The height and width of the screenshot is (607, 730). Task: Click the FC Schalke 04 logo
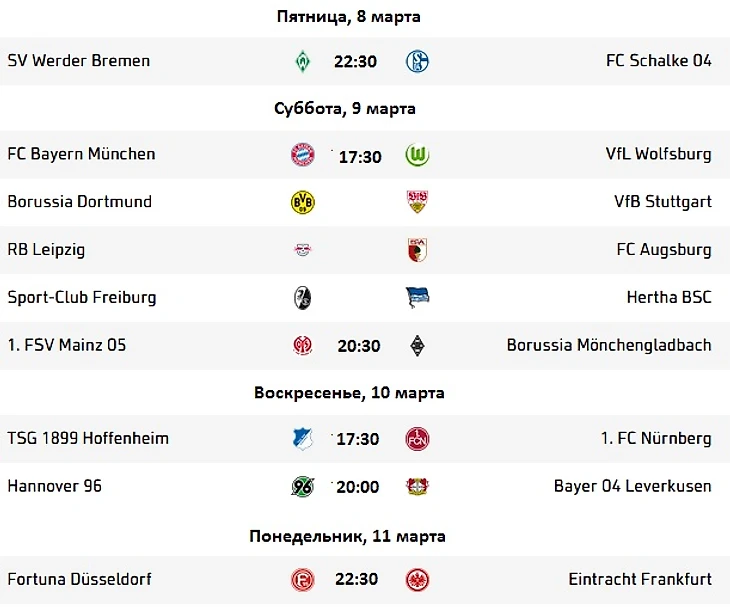tap(417, 61)
